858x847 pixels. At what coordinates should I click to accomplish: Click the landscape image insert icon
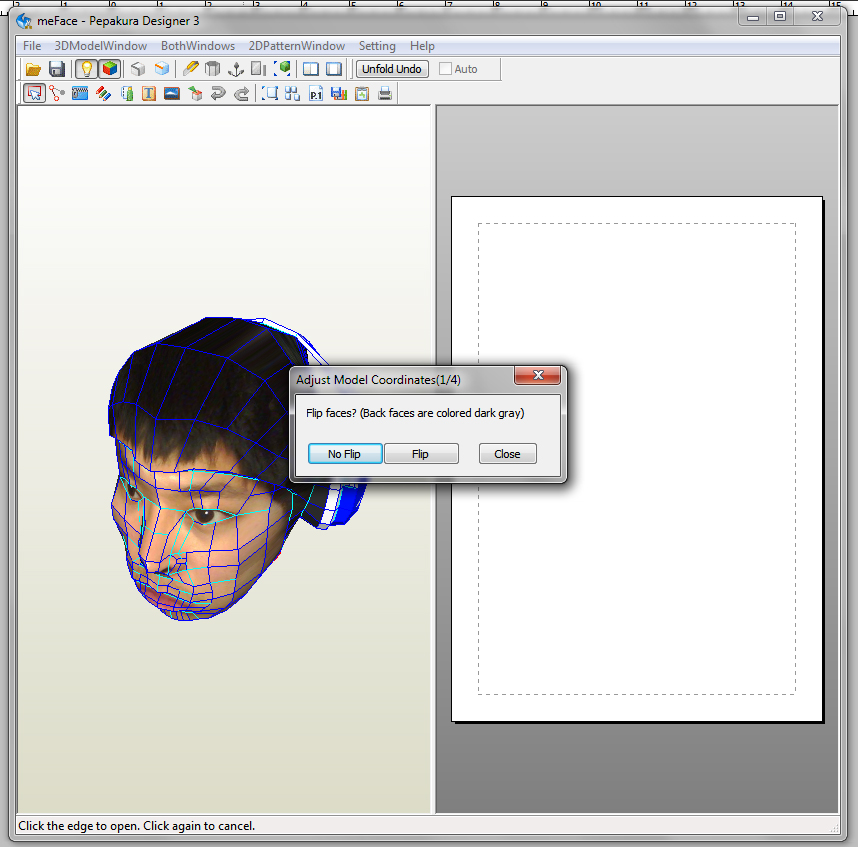pos(172,94)
